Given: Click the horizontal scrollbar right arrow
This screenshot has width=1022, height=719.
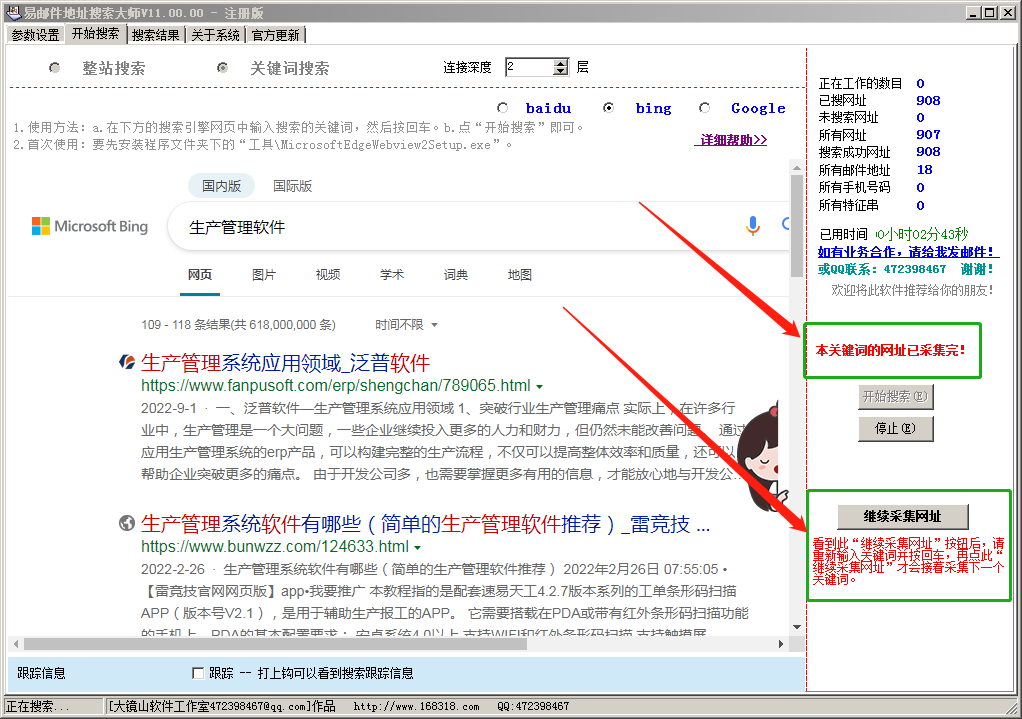Looking at the screenshot, I should 781,644.
